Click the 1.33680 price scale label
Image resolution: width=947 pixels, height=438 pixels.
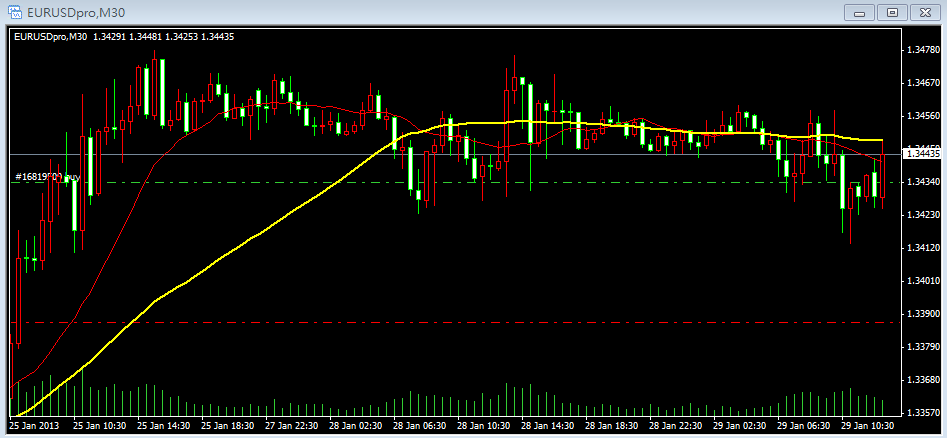click(922, 380)
